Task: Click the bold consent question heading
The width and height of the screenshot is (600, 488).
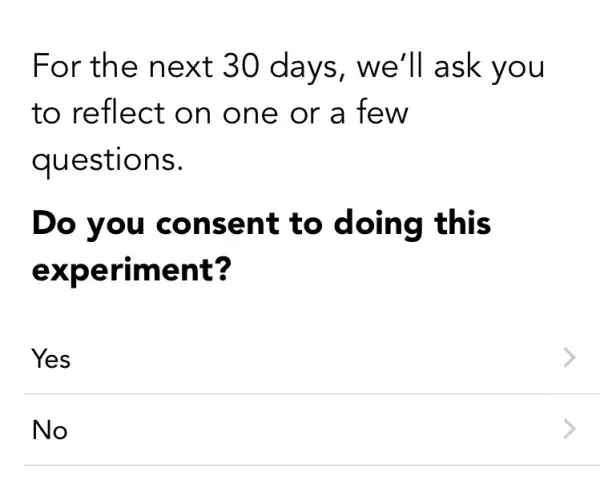Action: [261, 246]
